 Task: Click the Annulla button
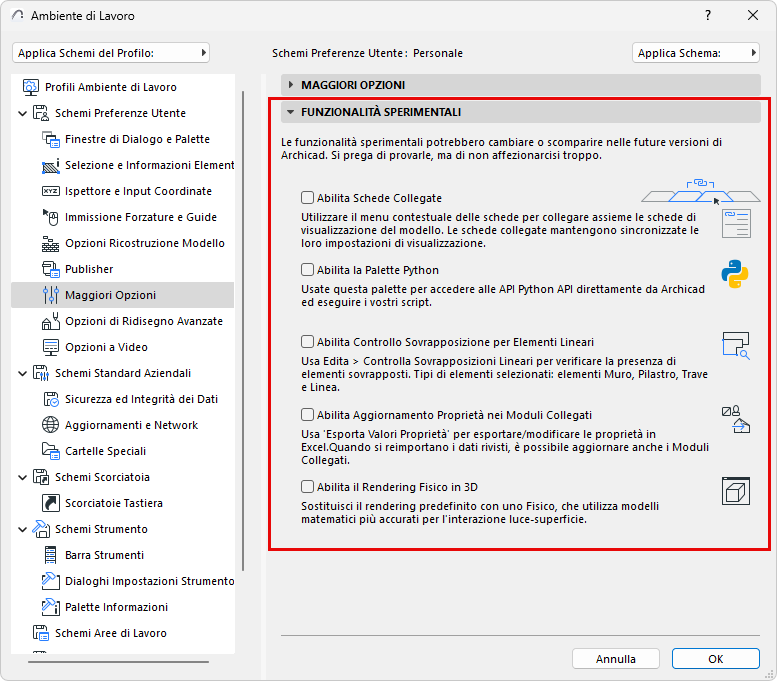click(615, 659)
